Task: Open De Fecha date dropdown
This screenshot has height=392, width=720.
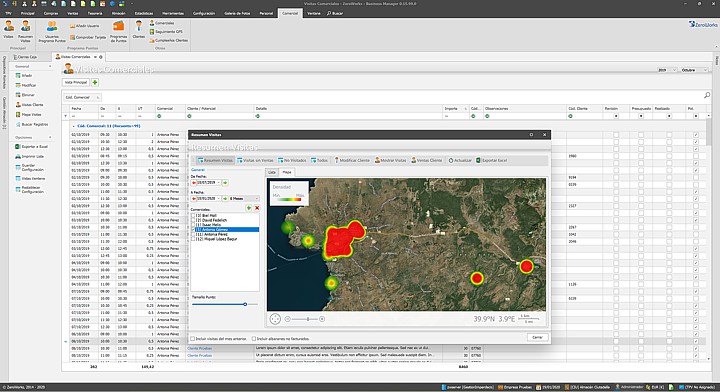Action: (x=219, y=183)
